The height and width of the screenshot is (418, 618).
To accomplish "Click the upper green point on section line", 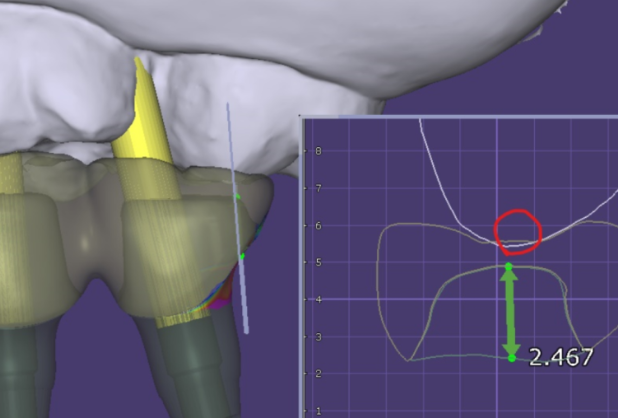I will pyautogui.click(x=237, y=197).
